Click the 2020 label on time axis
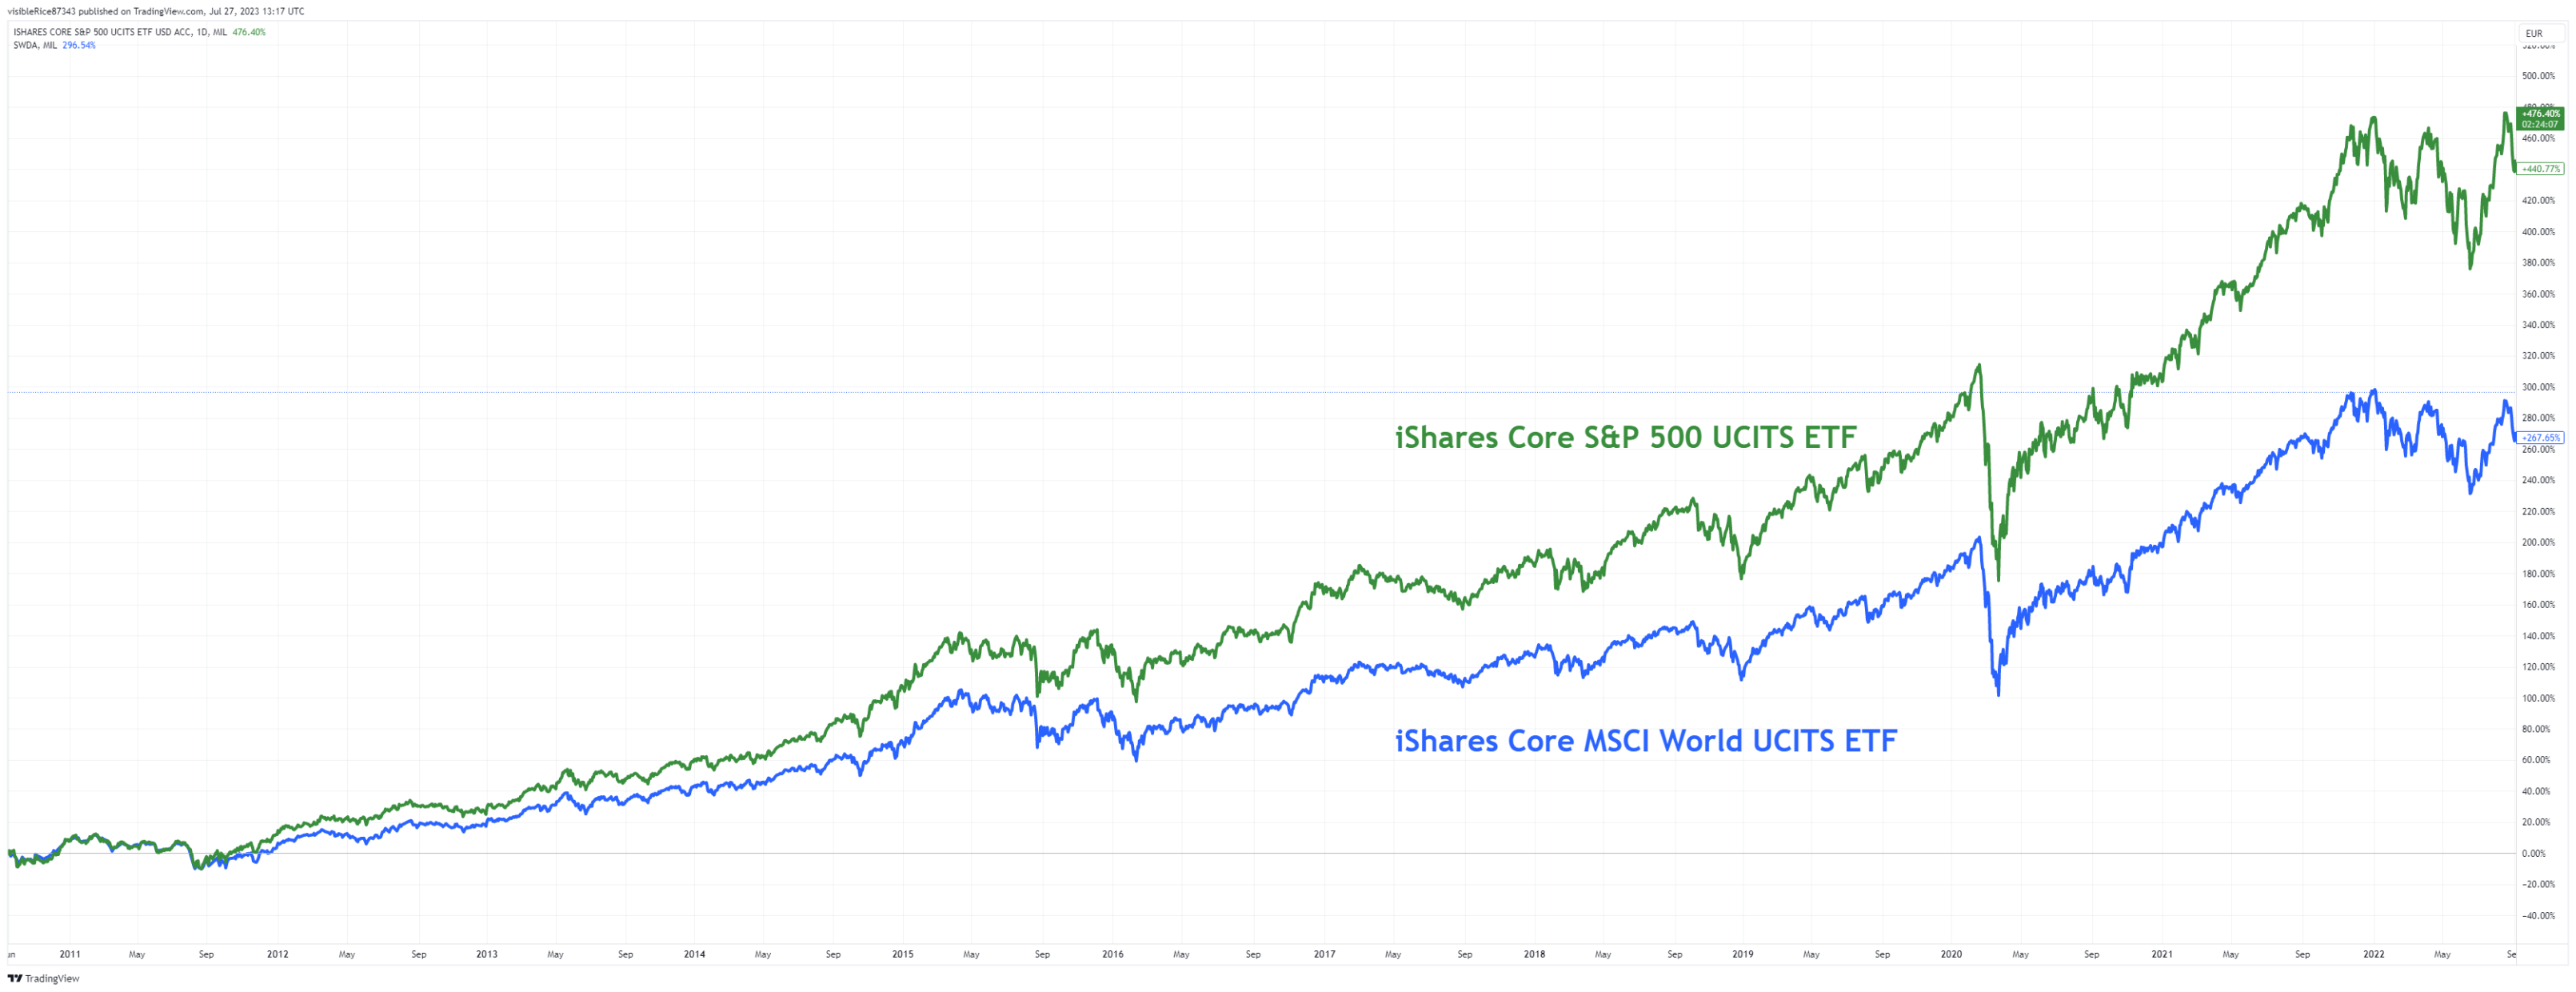The image size is (2576, 992). pyautogui.click(x=1950, y=954)
